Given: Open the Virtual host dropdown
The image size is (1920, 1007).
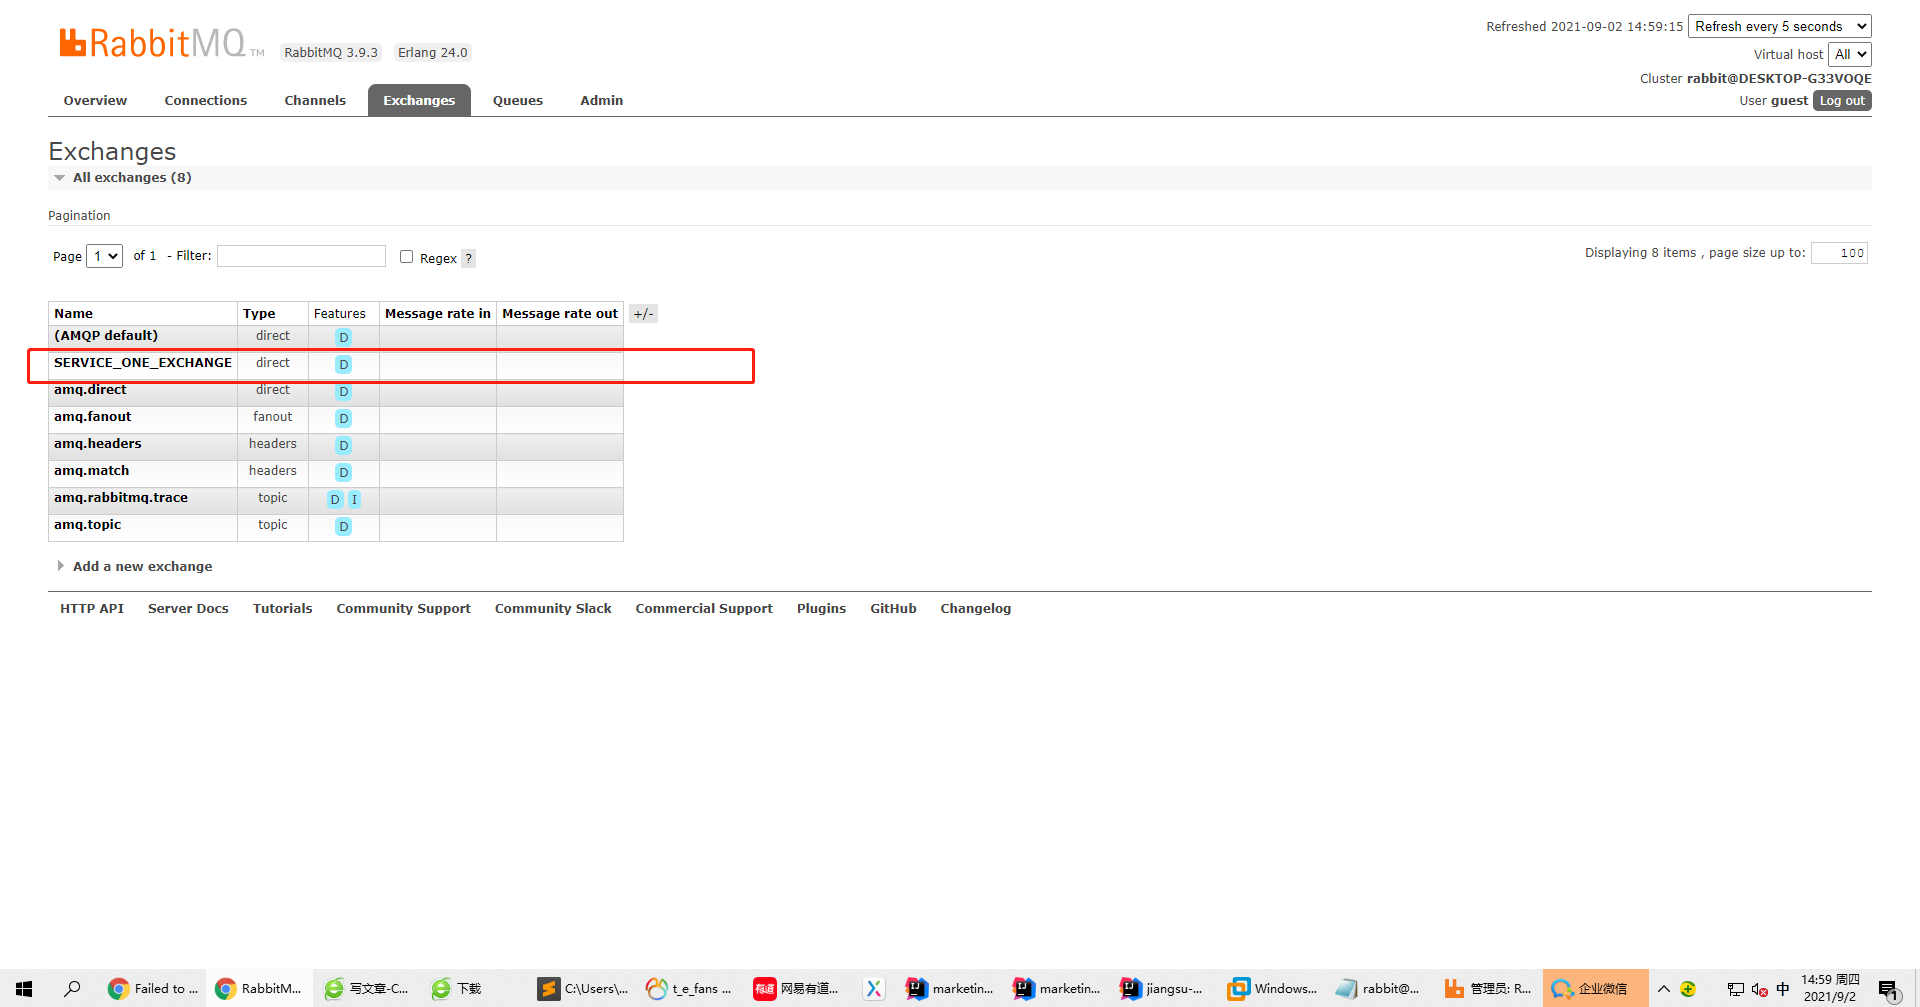Looking at the screenshot, I should (1849, 54).
